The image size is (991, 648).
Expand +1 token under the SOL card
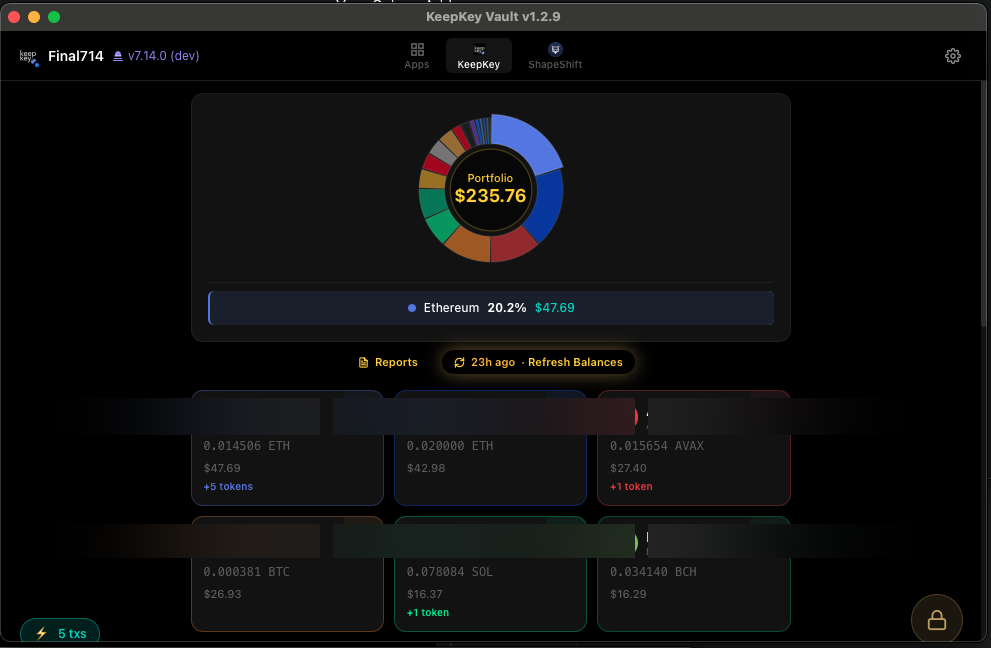tap(428, 612)
